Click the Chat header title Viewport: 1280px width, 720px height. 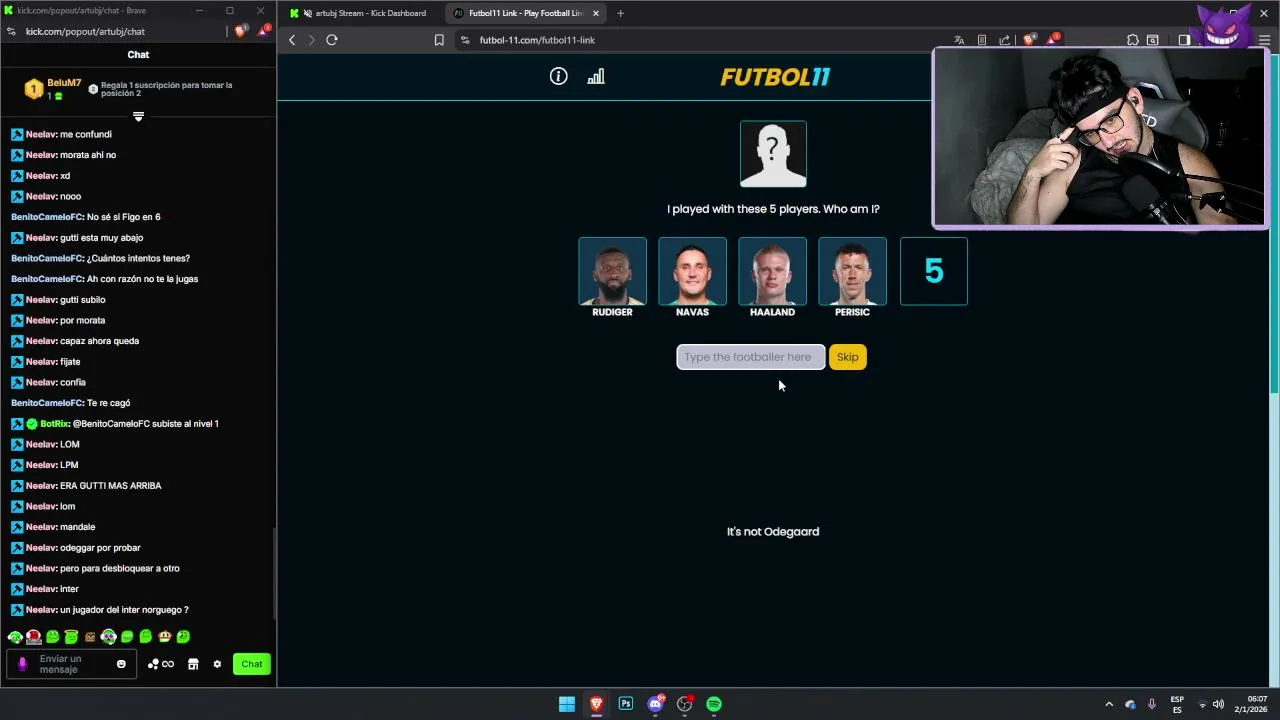point(138,55)
